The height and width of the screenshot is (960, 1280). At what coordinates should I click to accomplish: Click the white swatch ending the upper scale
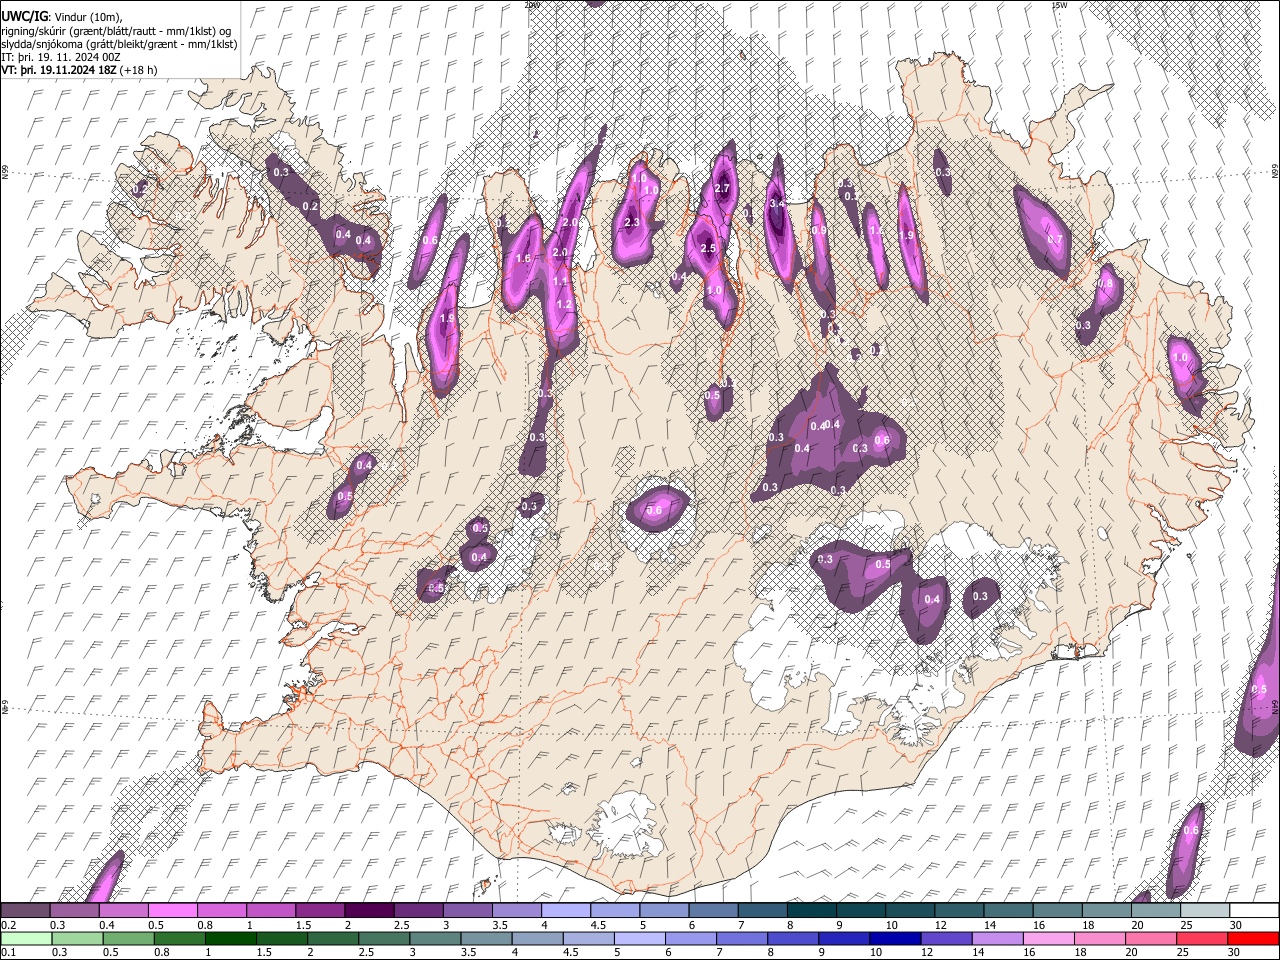[1254, 910]
